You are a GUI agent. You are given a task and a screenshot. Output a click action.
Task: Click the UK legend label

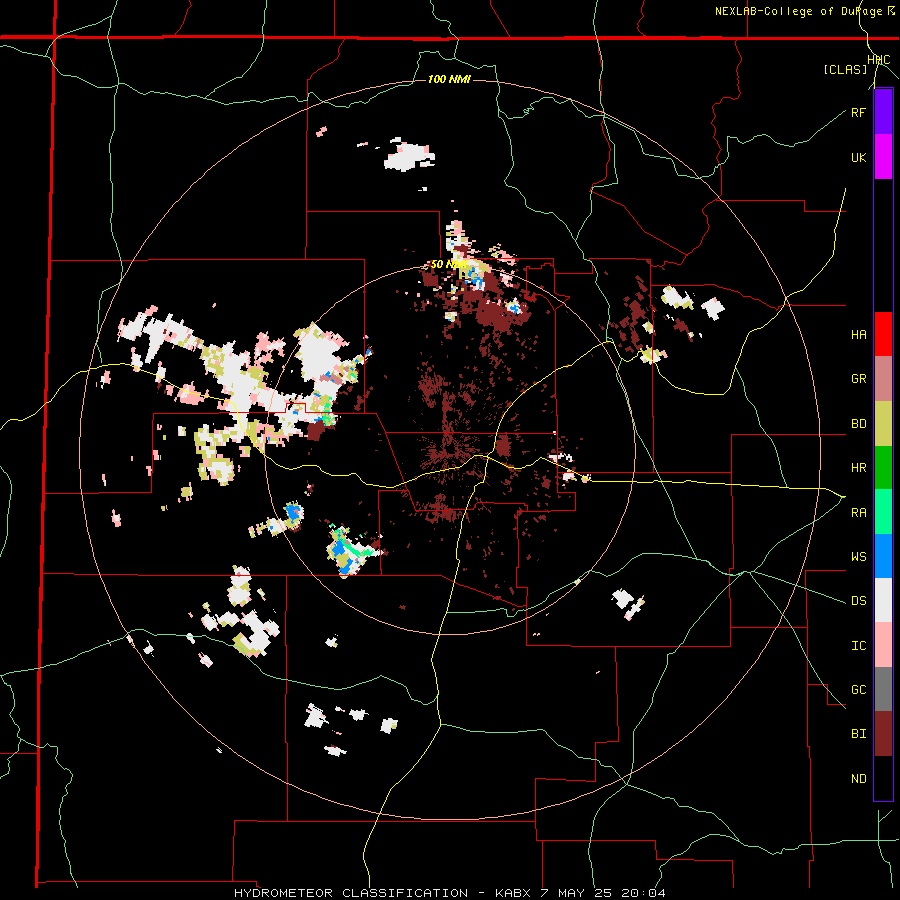(x=858, y=157)
